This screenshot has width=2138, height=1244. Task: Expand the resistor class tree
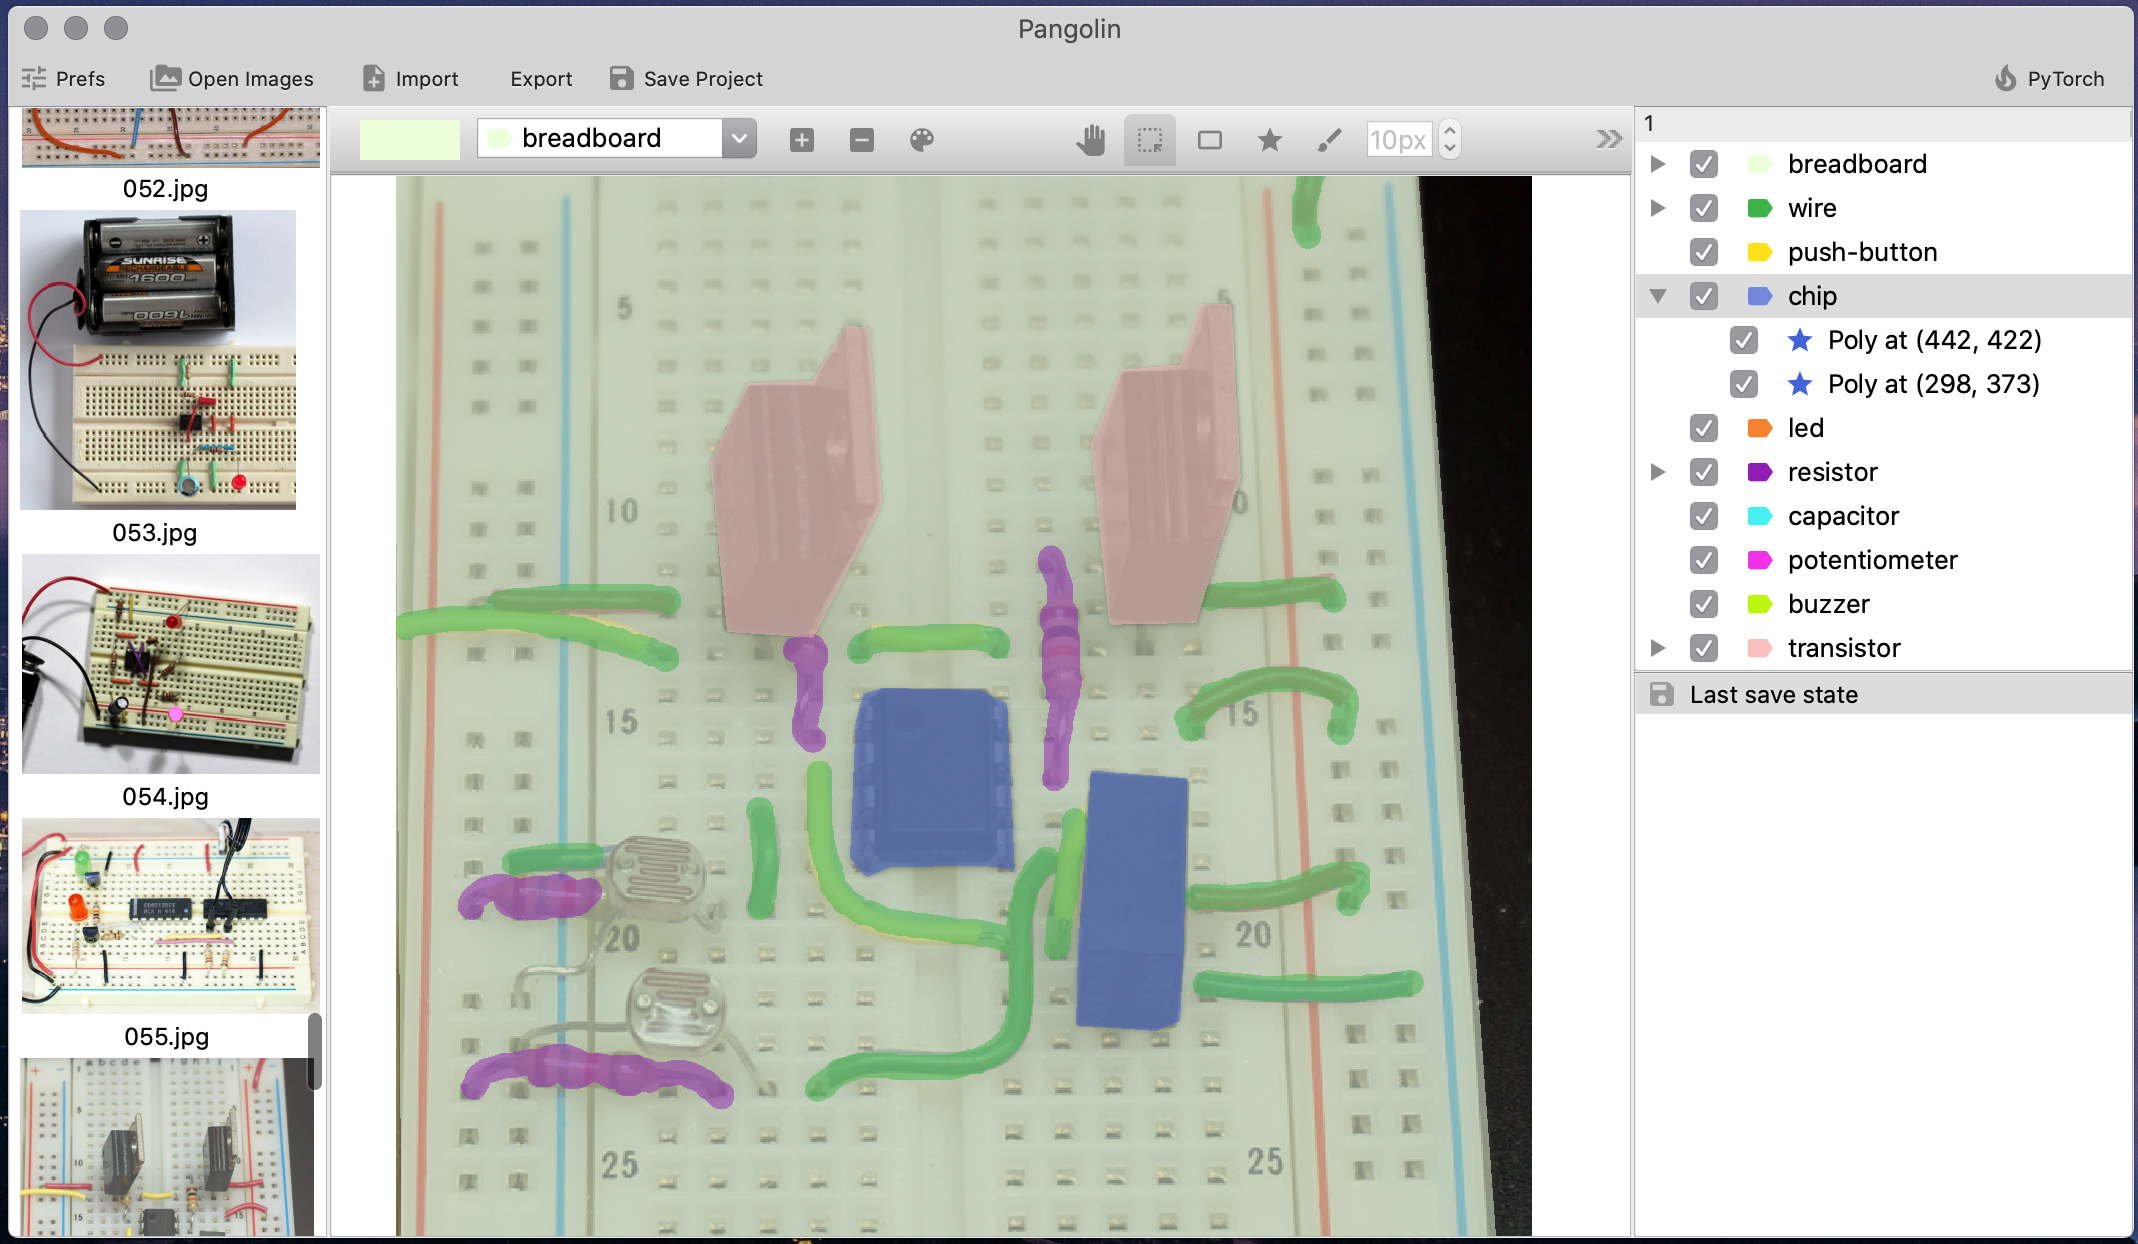[x=1658, y=472]
